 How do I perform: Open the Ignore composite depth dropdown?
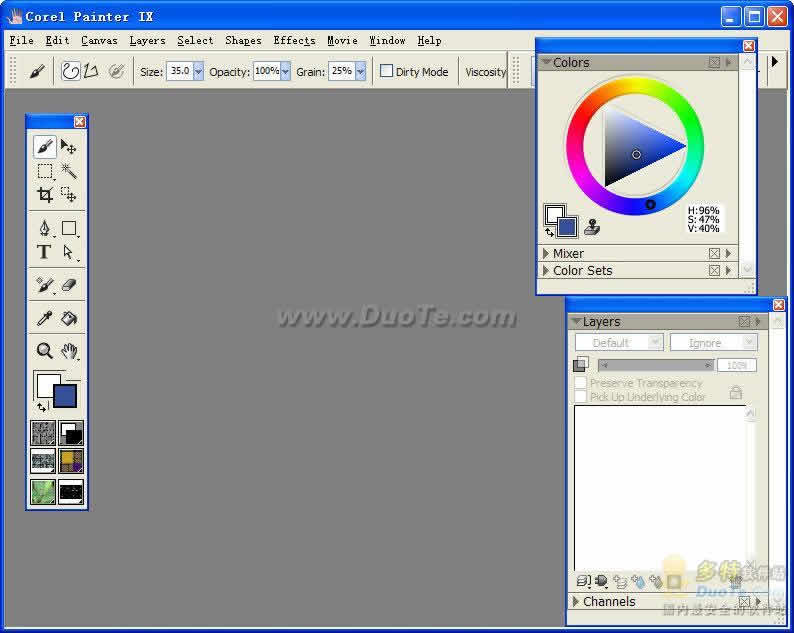click(713, 343)
